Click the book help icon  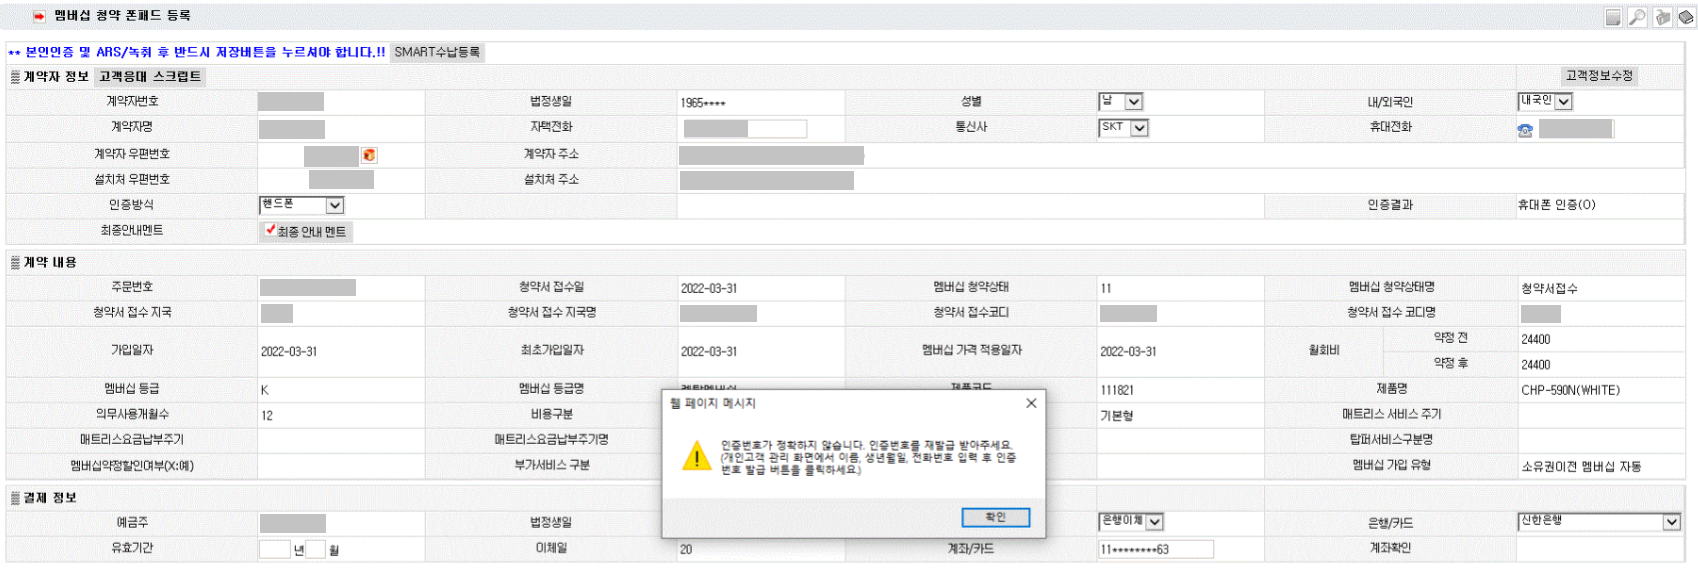1686,17
